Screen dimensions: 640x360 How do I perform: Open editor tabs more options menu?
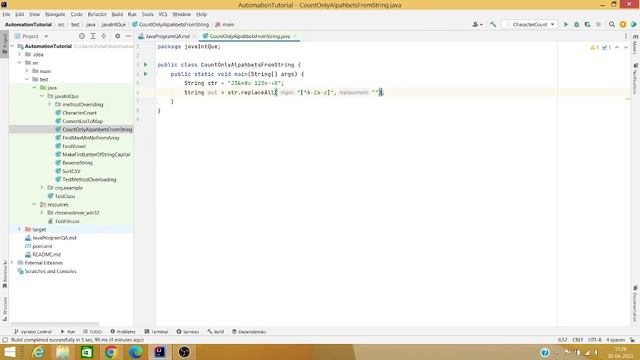[x=626, y=36]
